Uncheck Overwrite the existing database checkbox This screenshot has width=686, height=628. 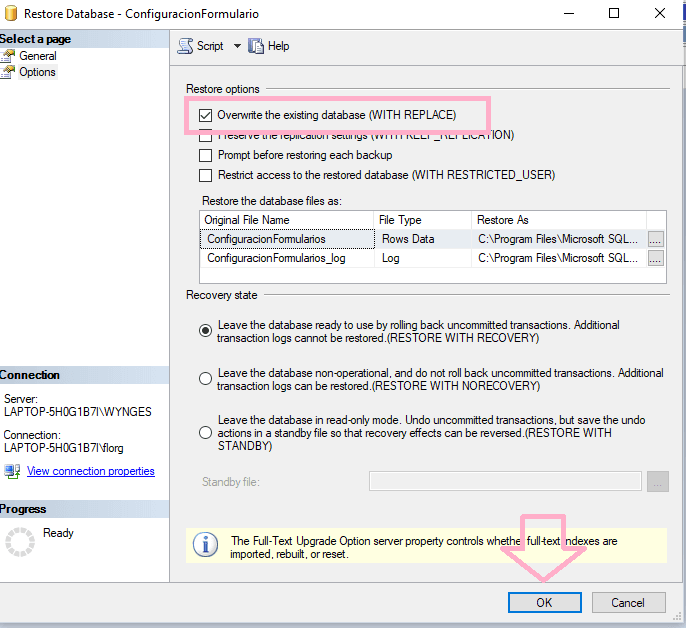[206, 115]
